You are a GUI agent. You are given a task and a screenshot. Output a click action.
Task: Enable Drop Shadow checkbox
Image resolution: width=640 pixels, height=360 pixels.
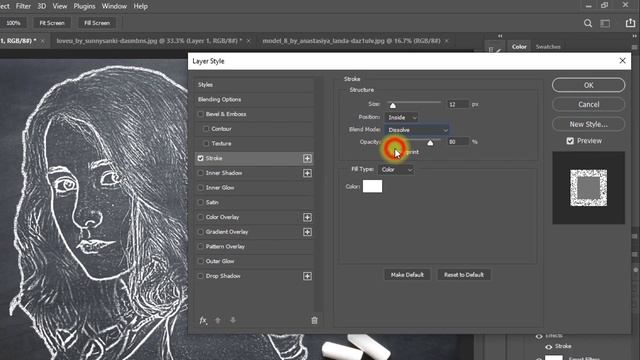point(200,276)
